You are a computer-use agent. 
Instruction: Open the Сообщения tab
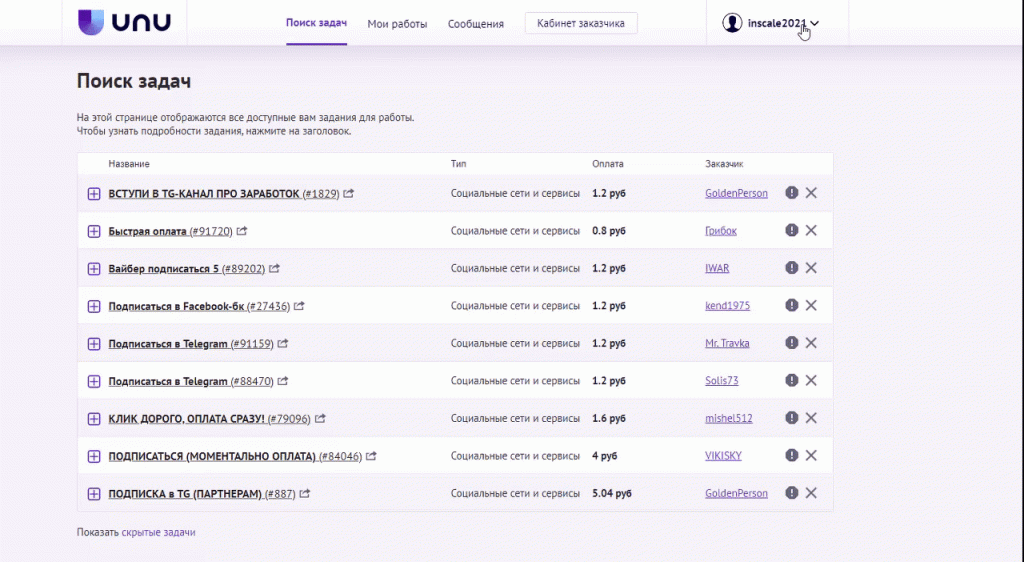(x=475, y=23)
